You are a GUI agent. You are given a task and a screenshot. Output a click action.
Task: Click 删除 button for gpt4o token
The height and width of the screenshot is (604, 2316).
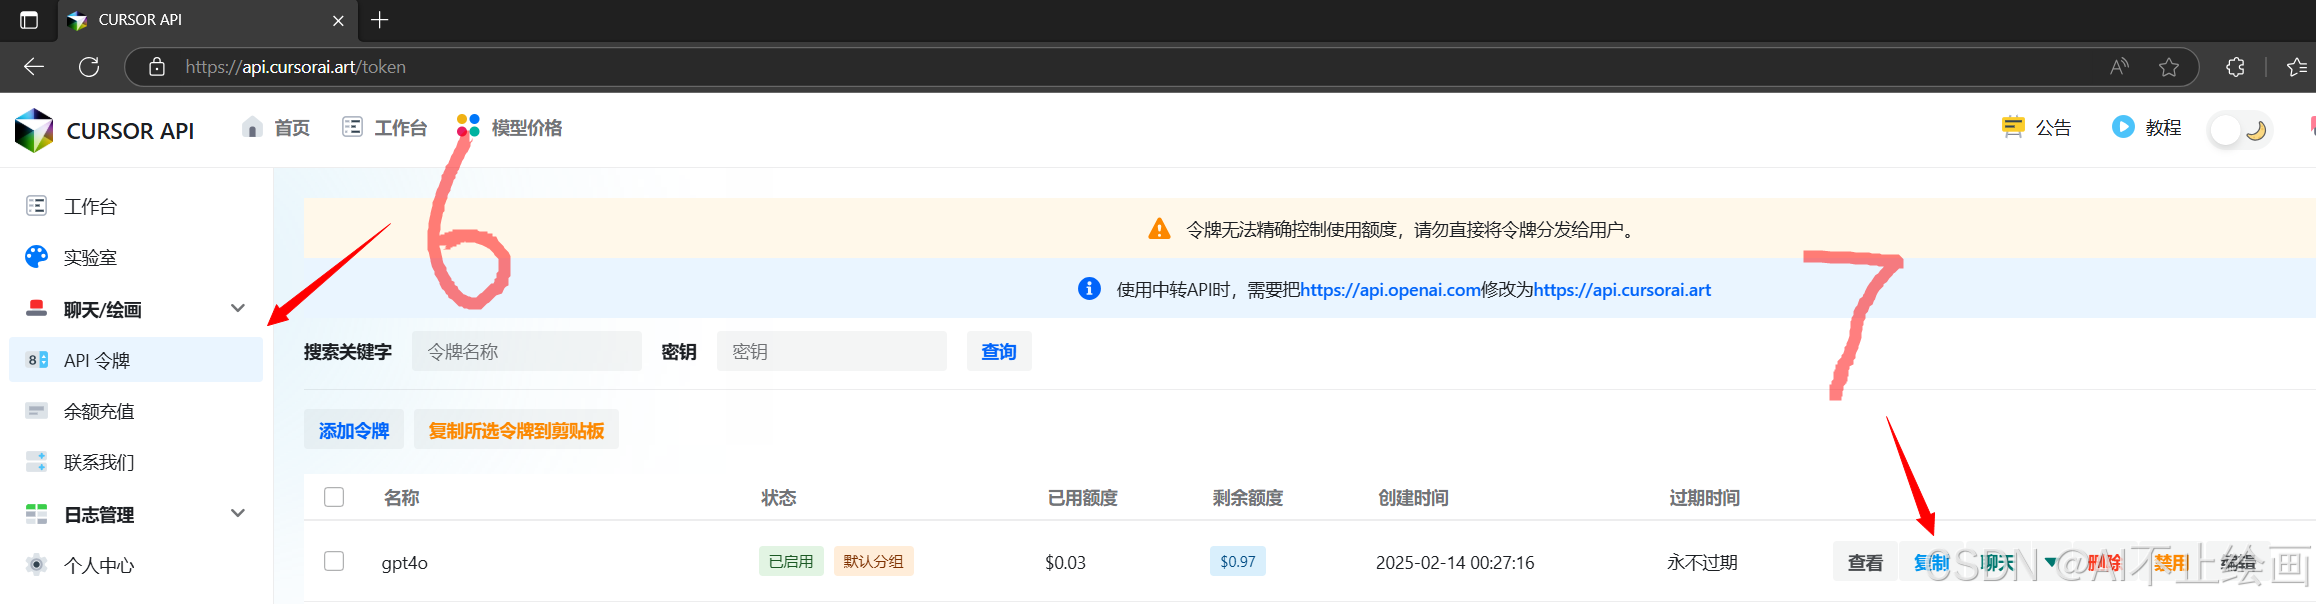coord(2104,563)
